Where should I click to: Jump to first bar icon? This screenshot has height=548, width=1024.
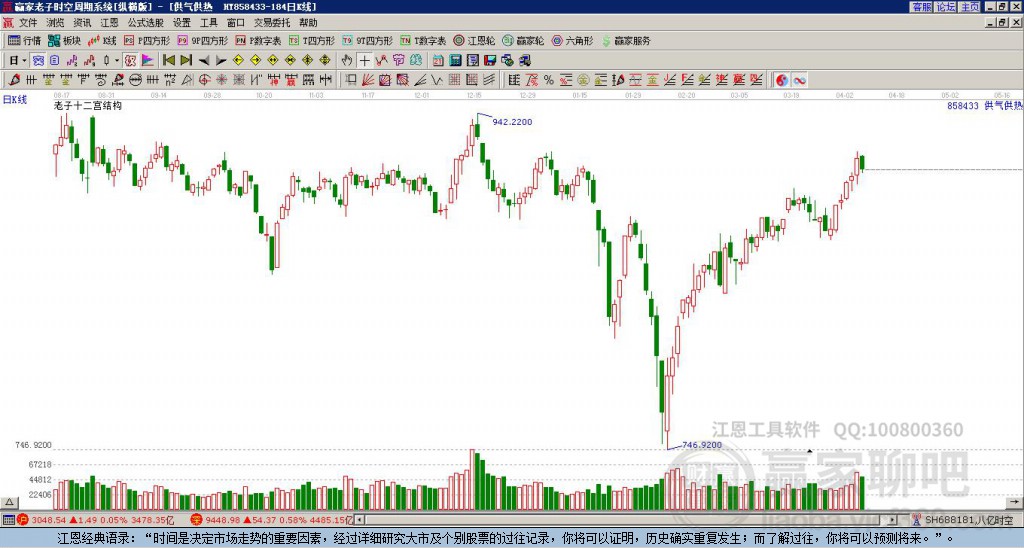(168, 61)
